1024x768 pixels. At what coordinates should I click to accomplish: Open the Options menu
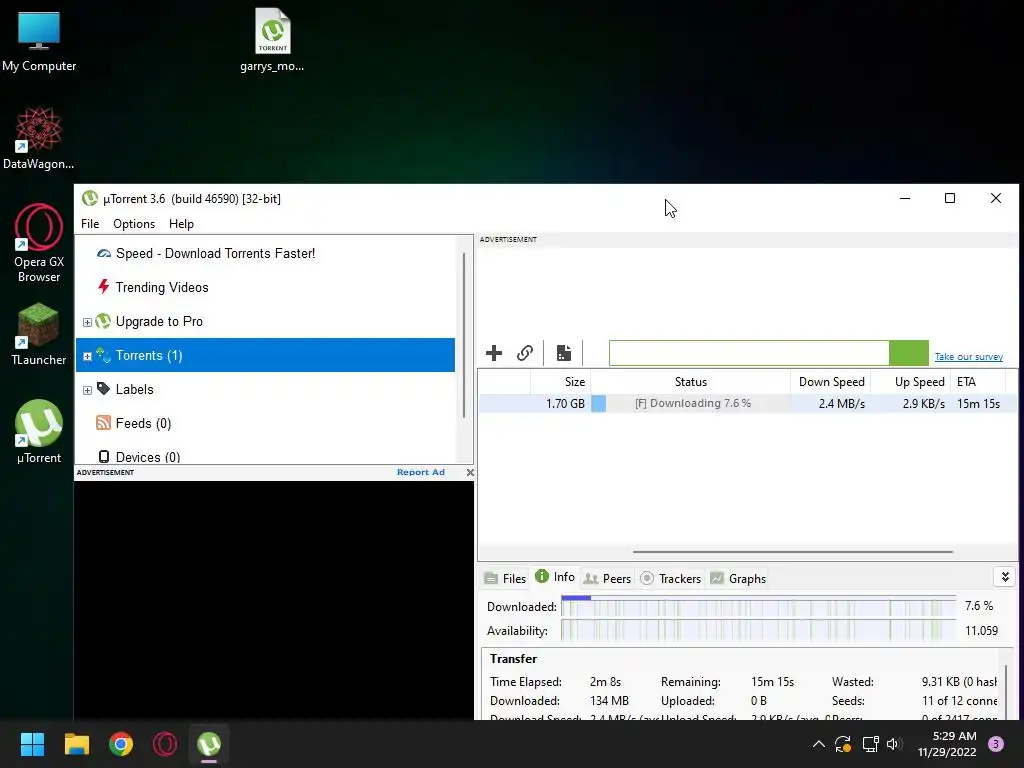pos(134,223)
